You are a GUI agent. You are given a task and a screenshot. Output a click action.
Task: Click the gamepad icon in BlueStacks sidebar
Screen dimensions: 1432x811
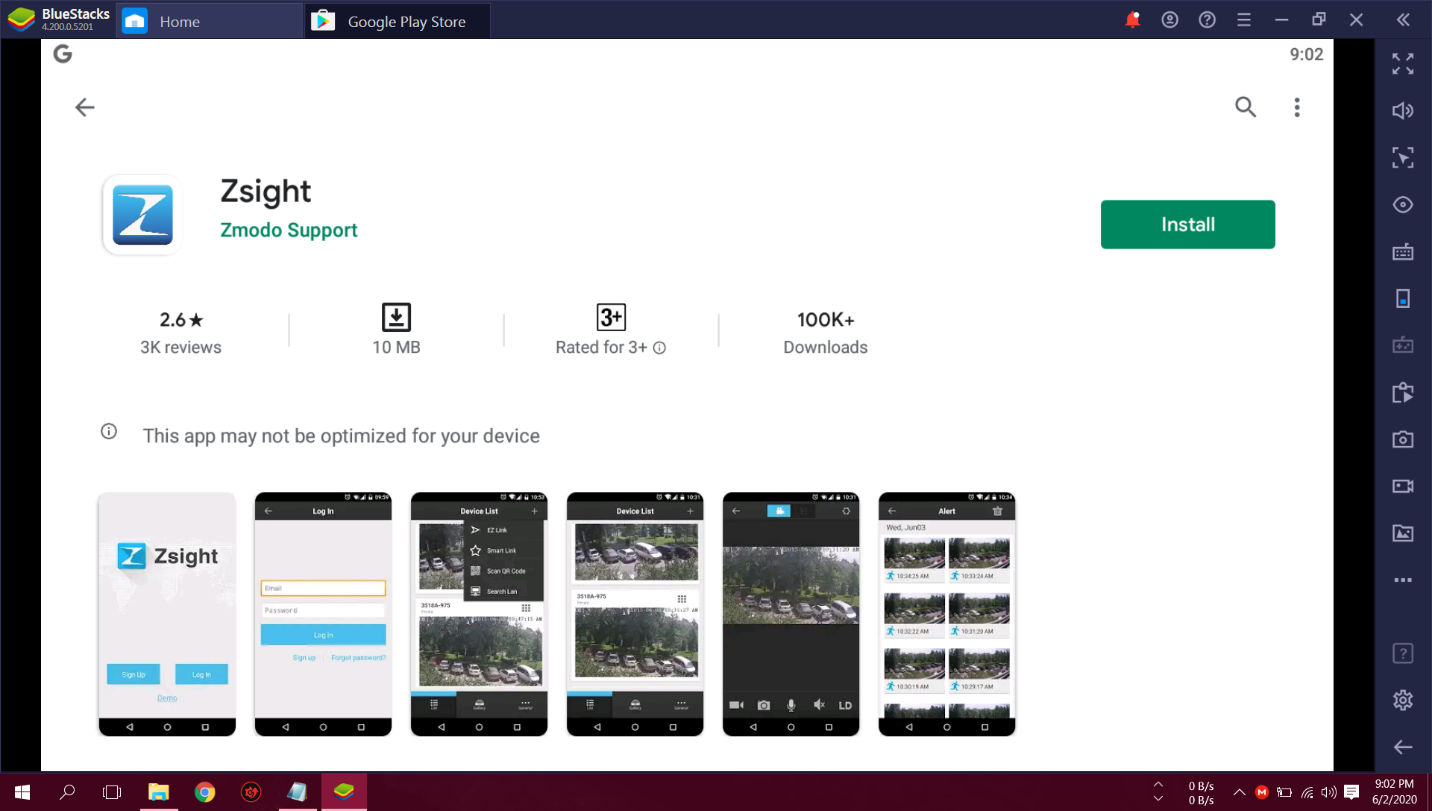1403,345
